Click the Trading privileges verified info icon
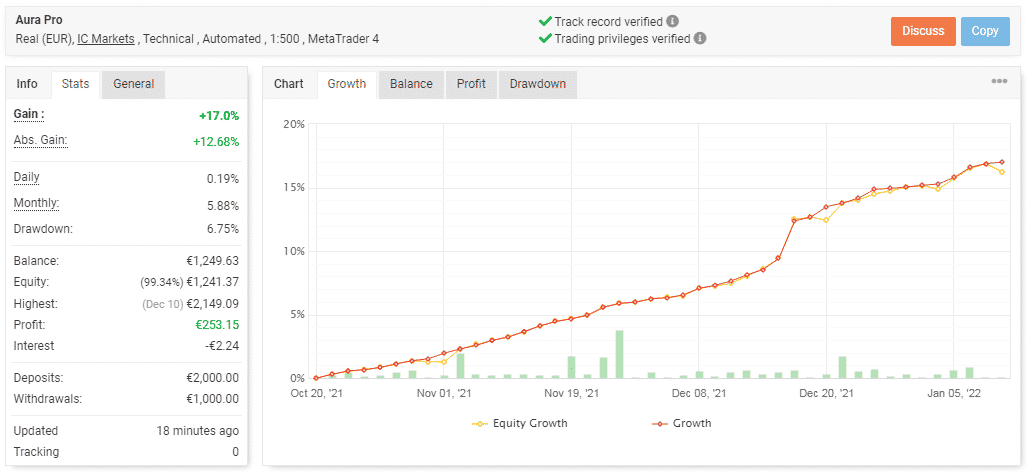The height and width of the screenshot is (472, 1027). [x=700, y=39]
